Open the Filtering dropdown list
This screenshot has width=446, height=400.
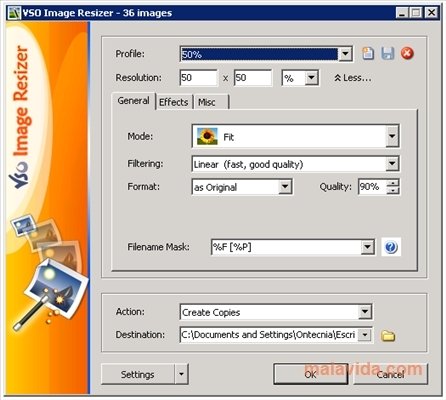click(x=392, y=164)
